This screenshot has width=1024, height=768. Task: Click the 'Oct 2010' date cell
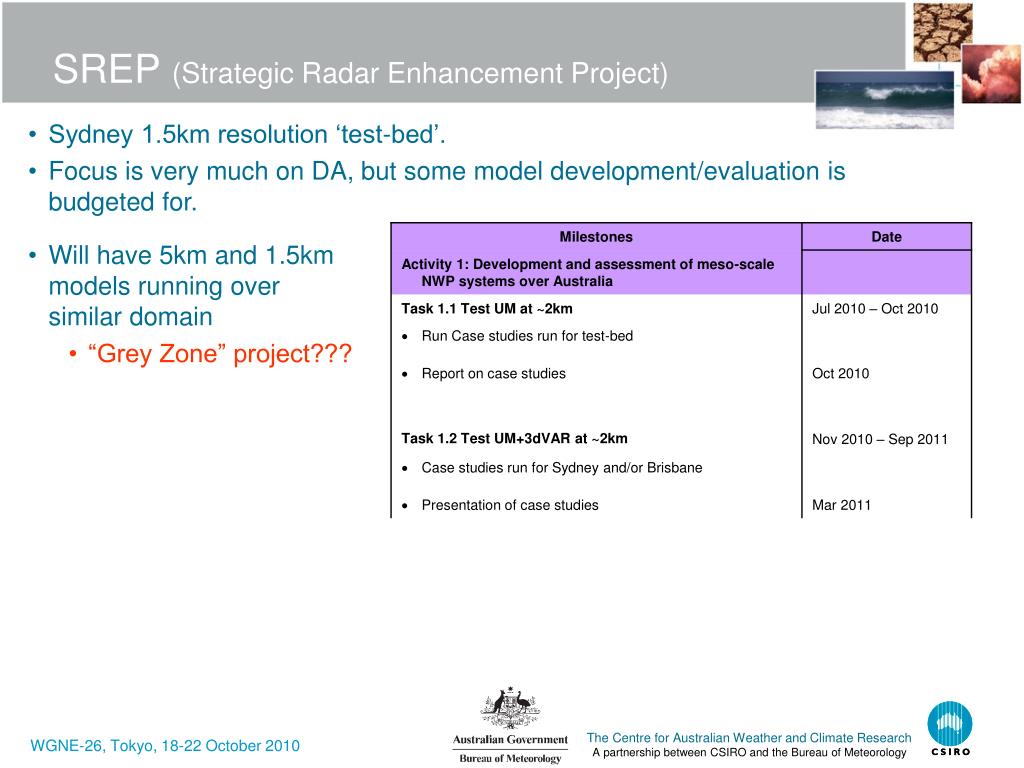[x=840, y=374]
